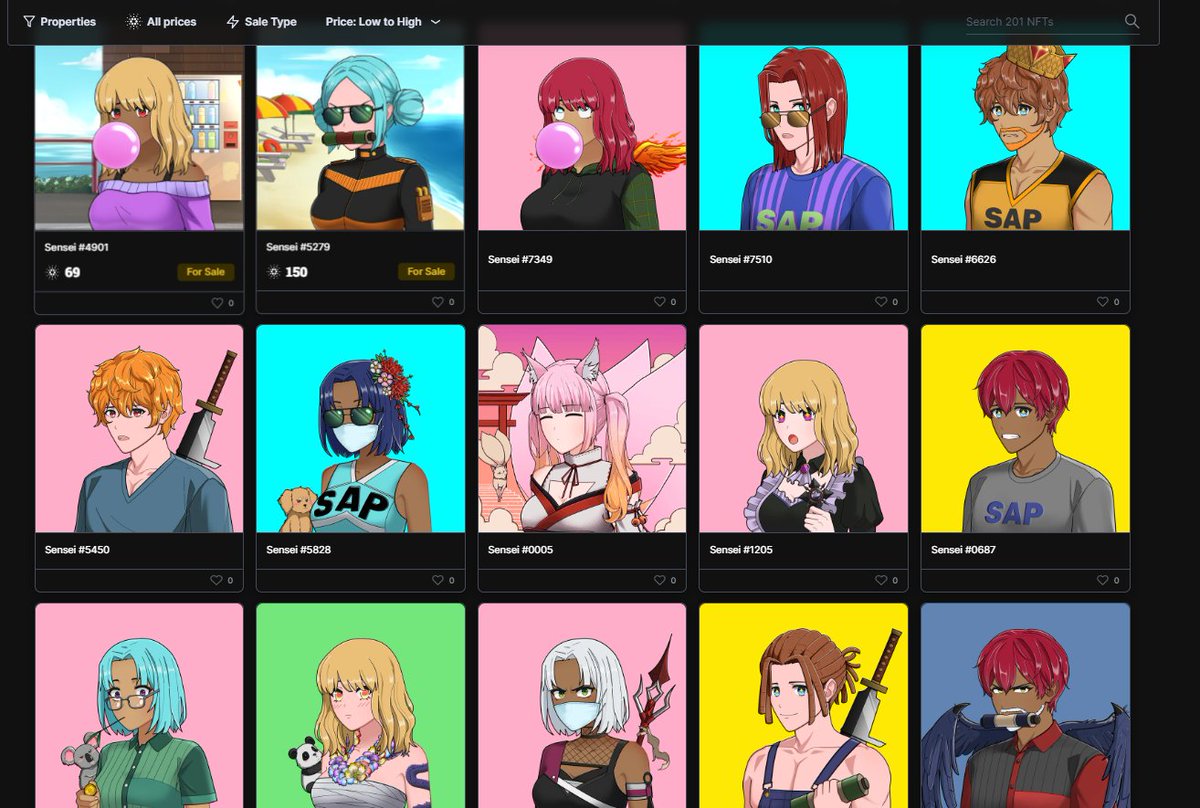The width and height of the screenshot is (1200, 808).
Task: Click the Sensei #0687 title text
Action: point(964,550)
